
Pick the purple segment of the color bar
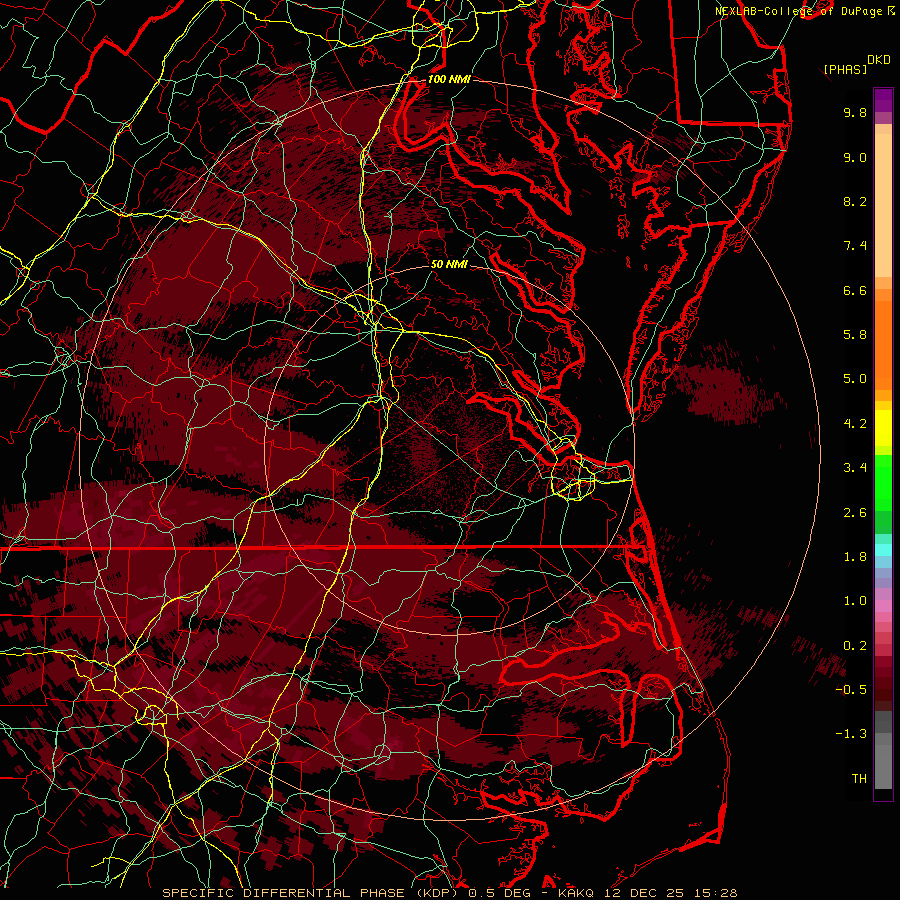(883, 100)
